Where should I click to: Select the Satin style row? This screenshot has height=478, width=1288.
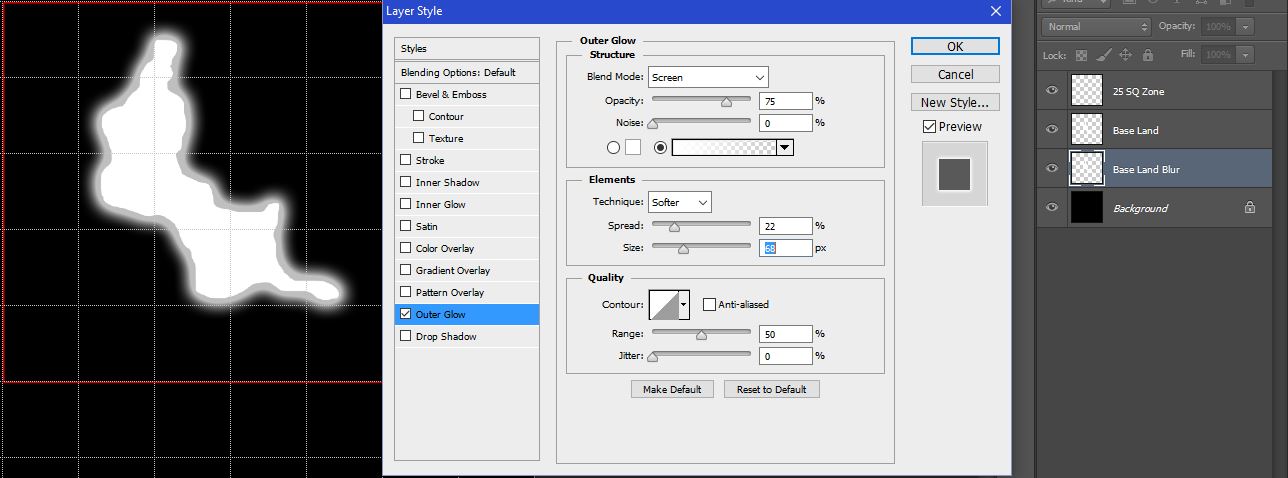click(x=467, y=226)
